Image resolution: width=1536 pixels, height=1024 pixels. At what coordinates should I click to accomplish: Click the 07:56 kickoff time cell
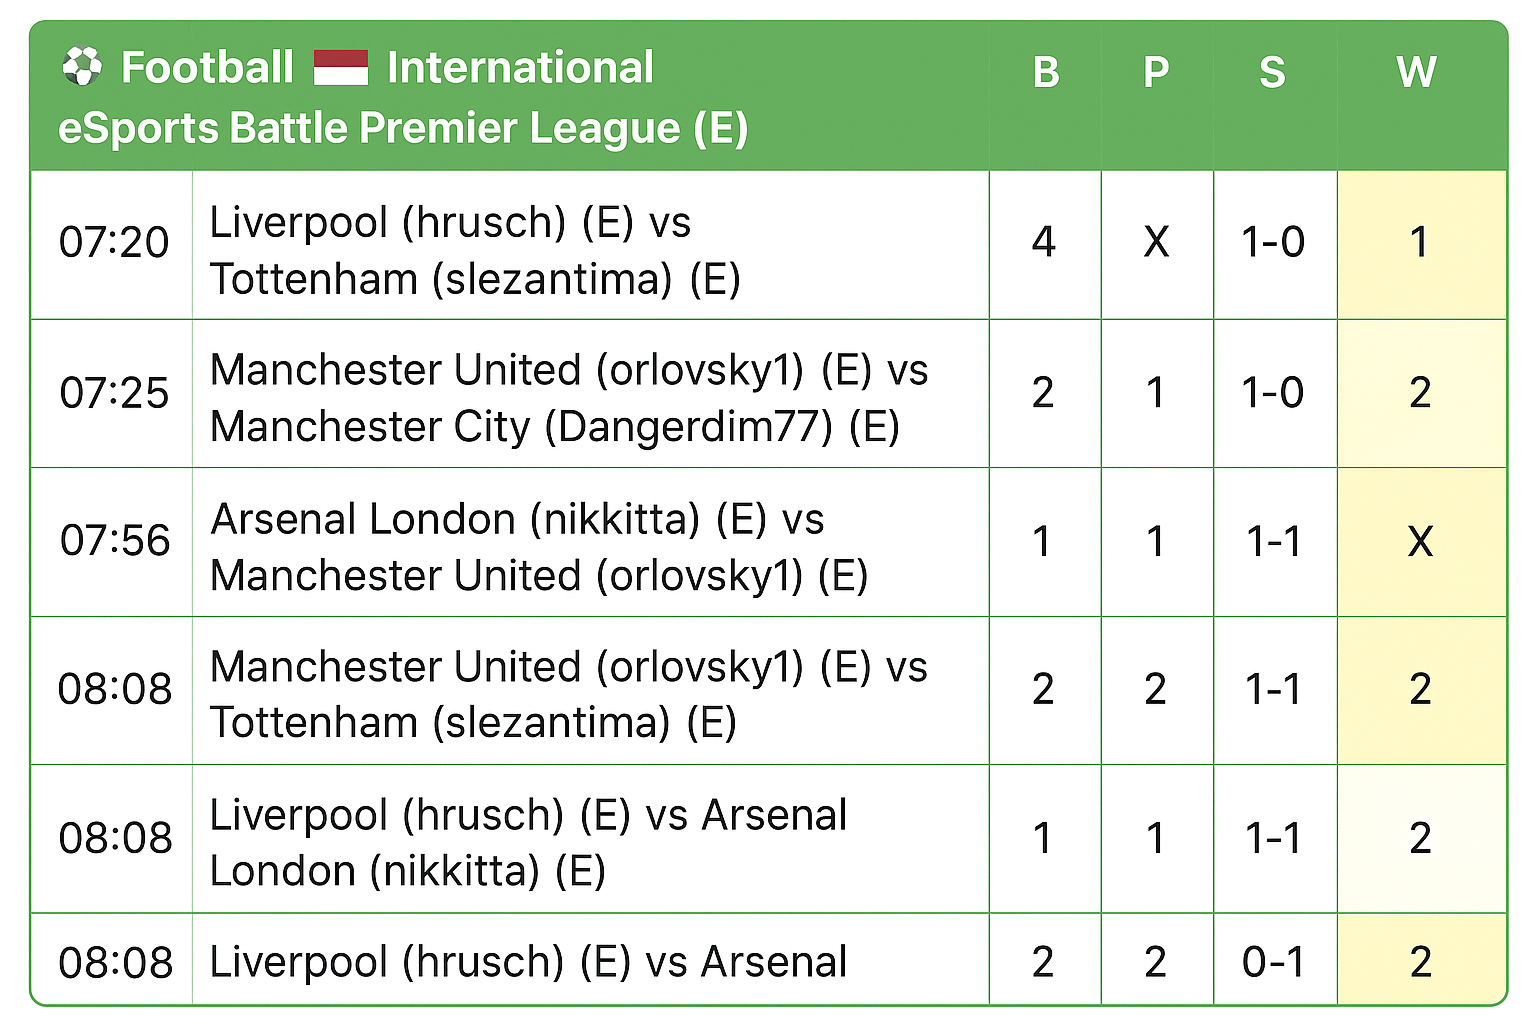coord(115,541)
